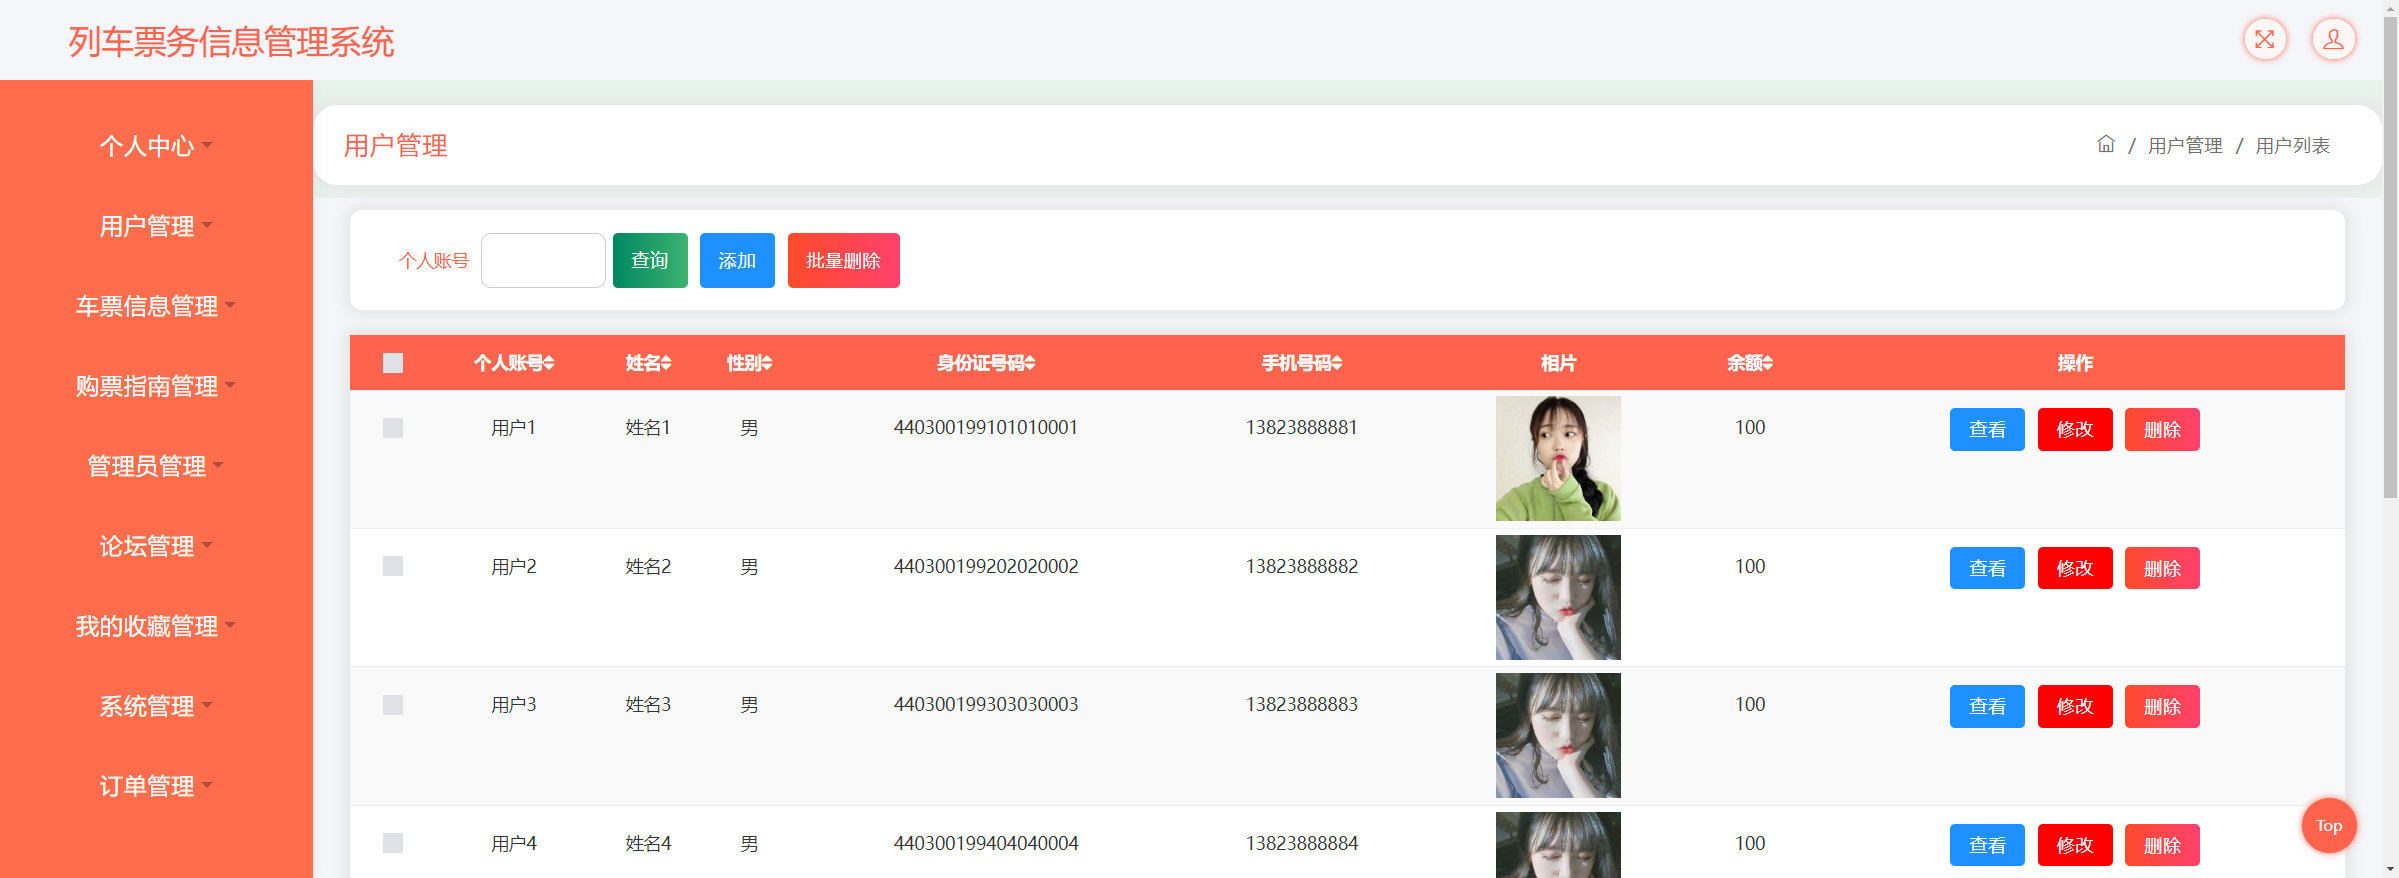
Task: Toggle the select-all checkbox in table header
Action: click(393, 363)
